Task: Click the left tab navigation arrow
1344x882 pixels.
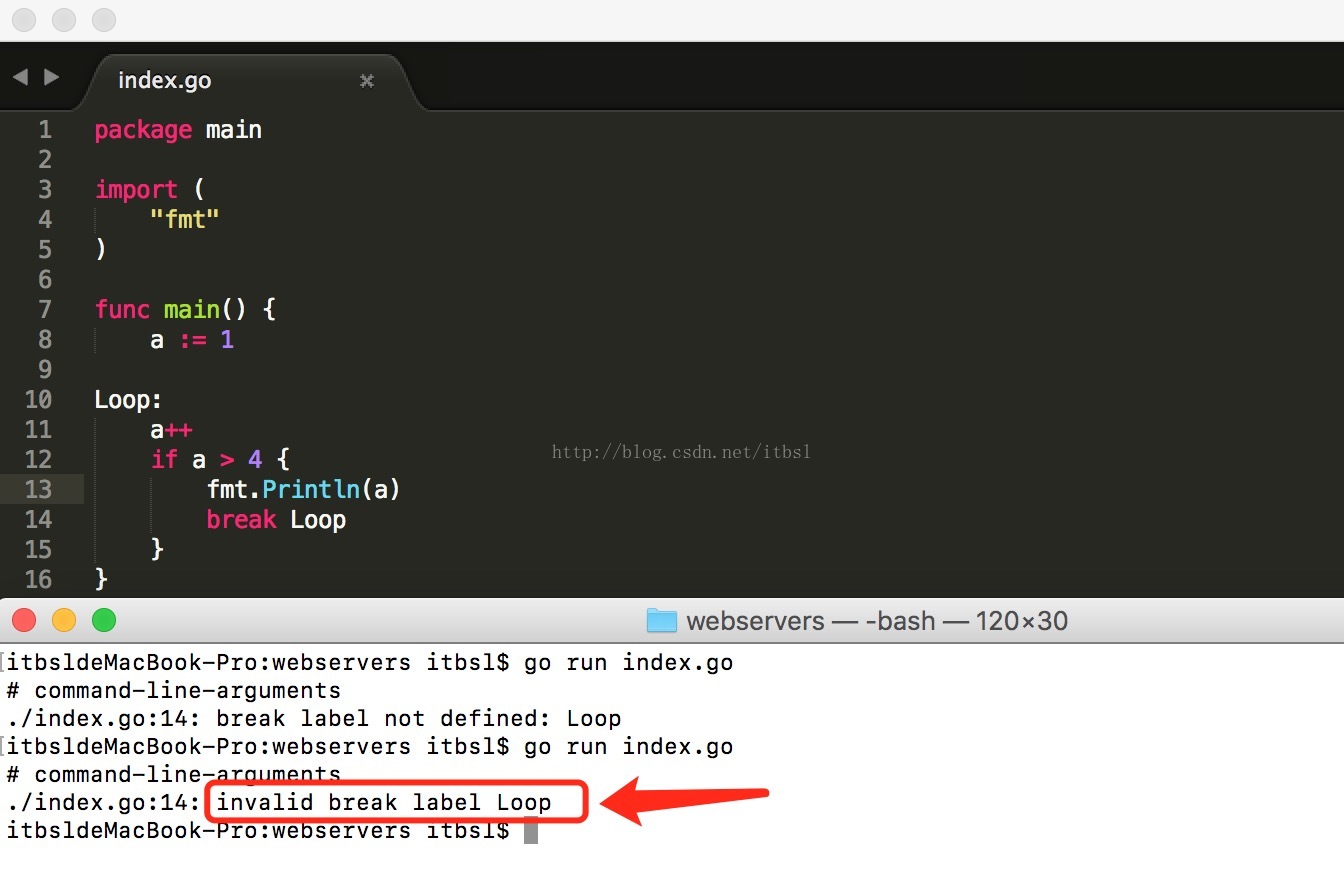Action: click(x=19, y=77)
